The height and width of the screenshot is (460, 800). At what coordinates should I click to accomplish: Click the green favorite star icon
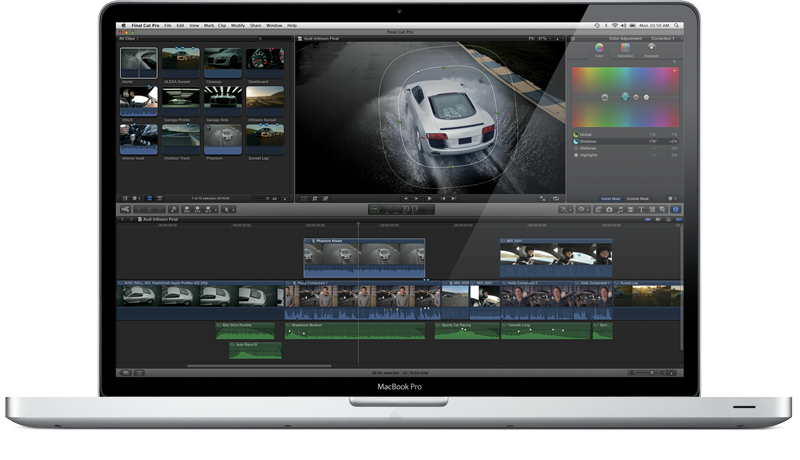pos(138,210)
